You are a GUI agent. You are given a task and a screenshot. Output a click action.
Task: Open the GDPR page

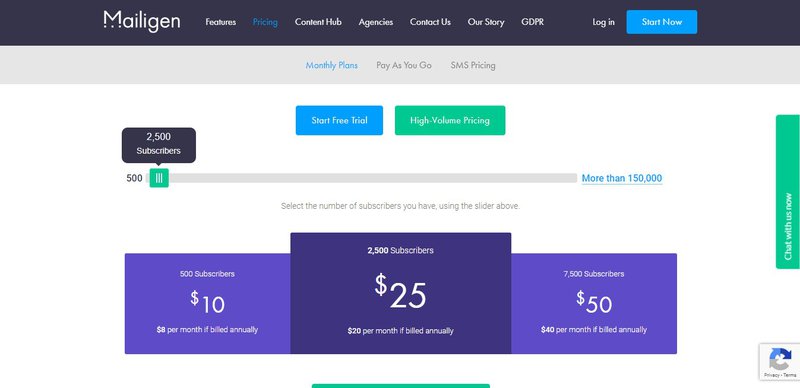pos(532,22)
